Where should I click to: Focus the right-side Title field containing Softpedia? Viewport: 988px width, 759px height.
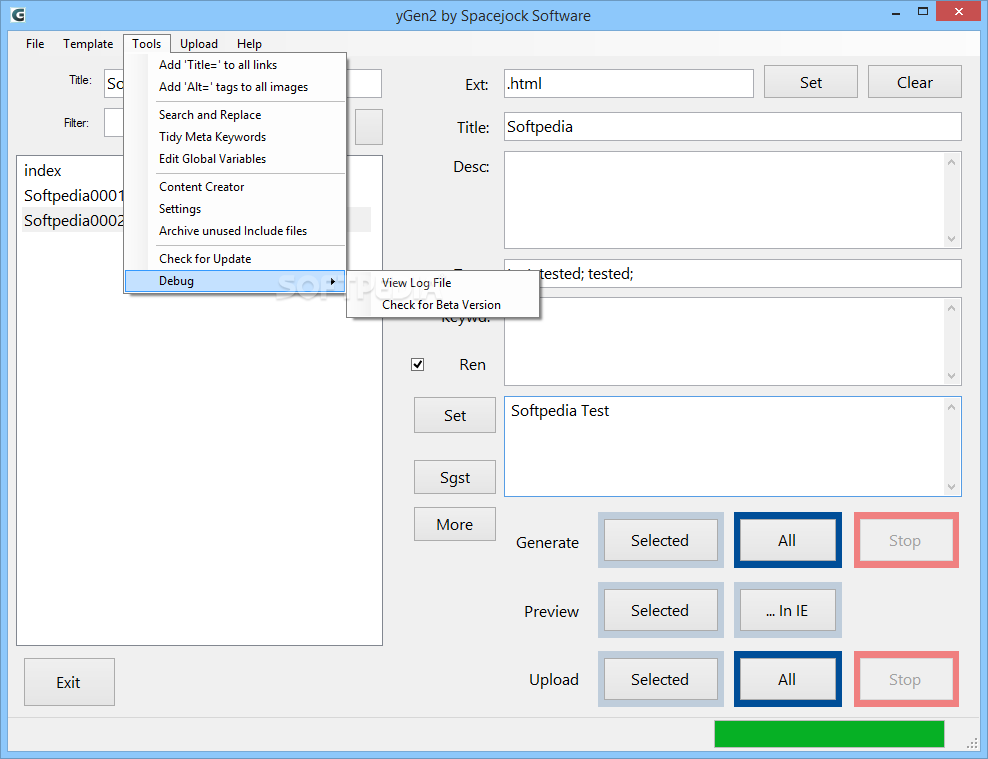732,127
